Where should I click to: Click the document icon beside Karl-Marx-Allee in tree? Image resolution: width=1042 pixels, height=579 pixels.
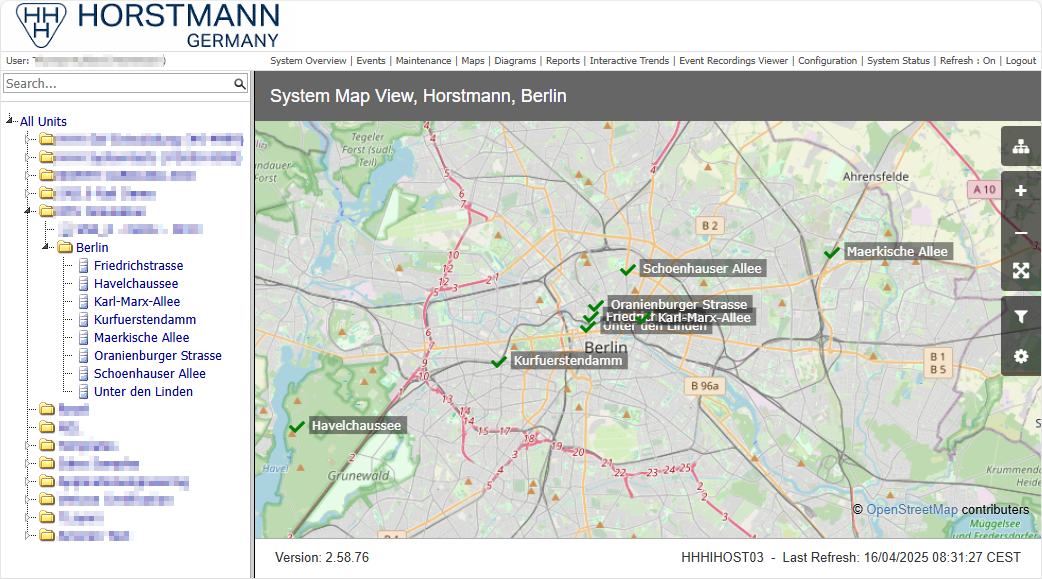coord(84,302)
